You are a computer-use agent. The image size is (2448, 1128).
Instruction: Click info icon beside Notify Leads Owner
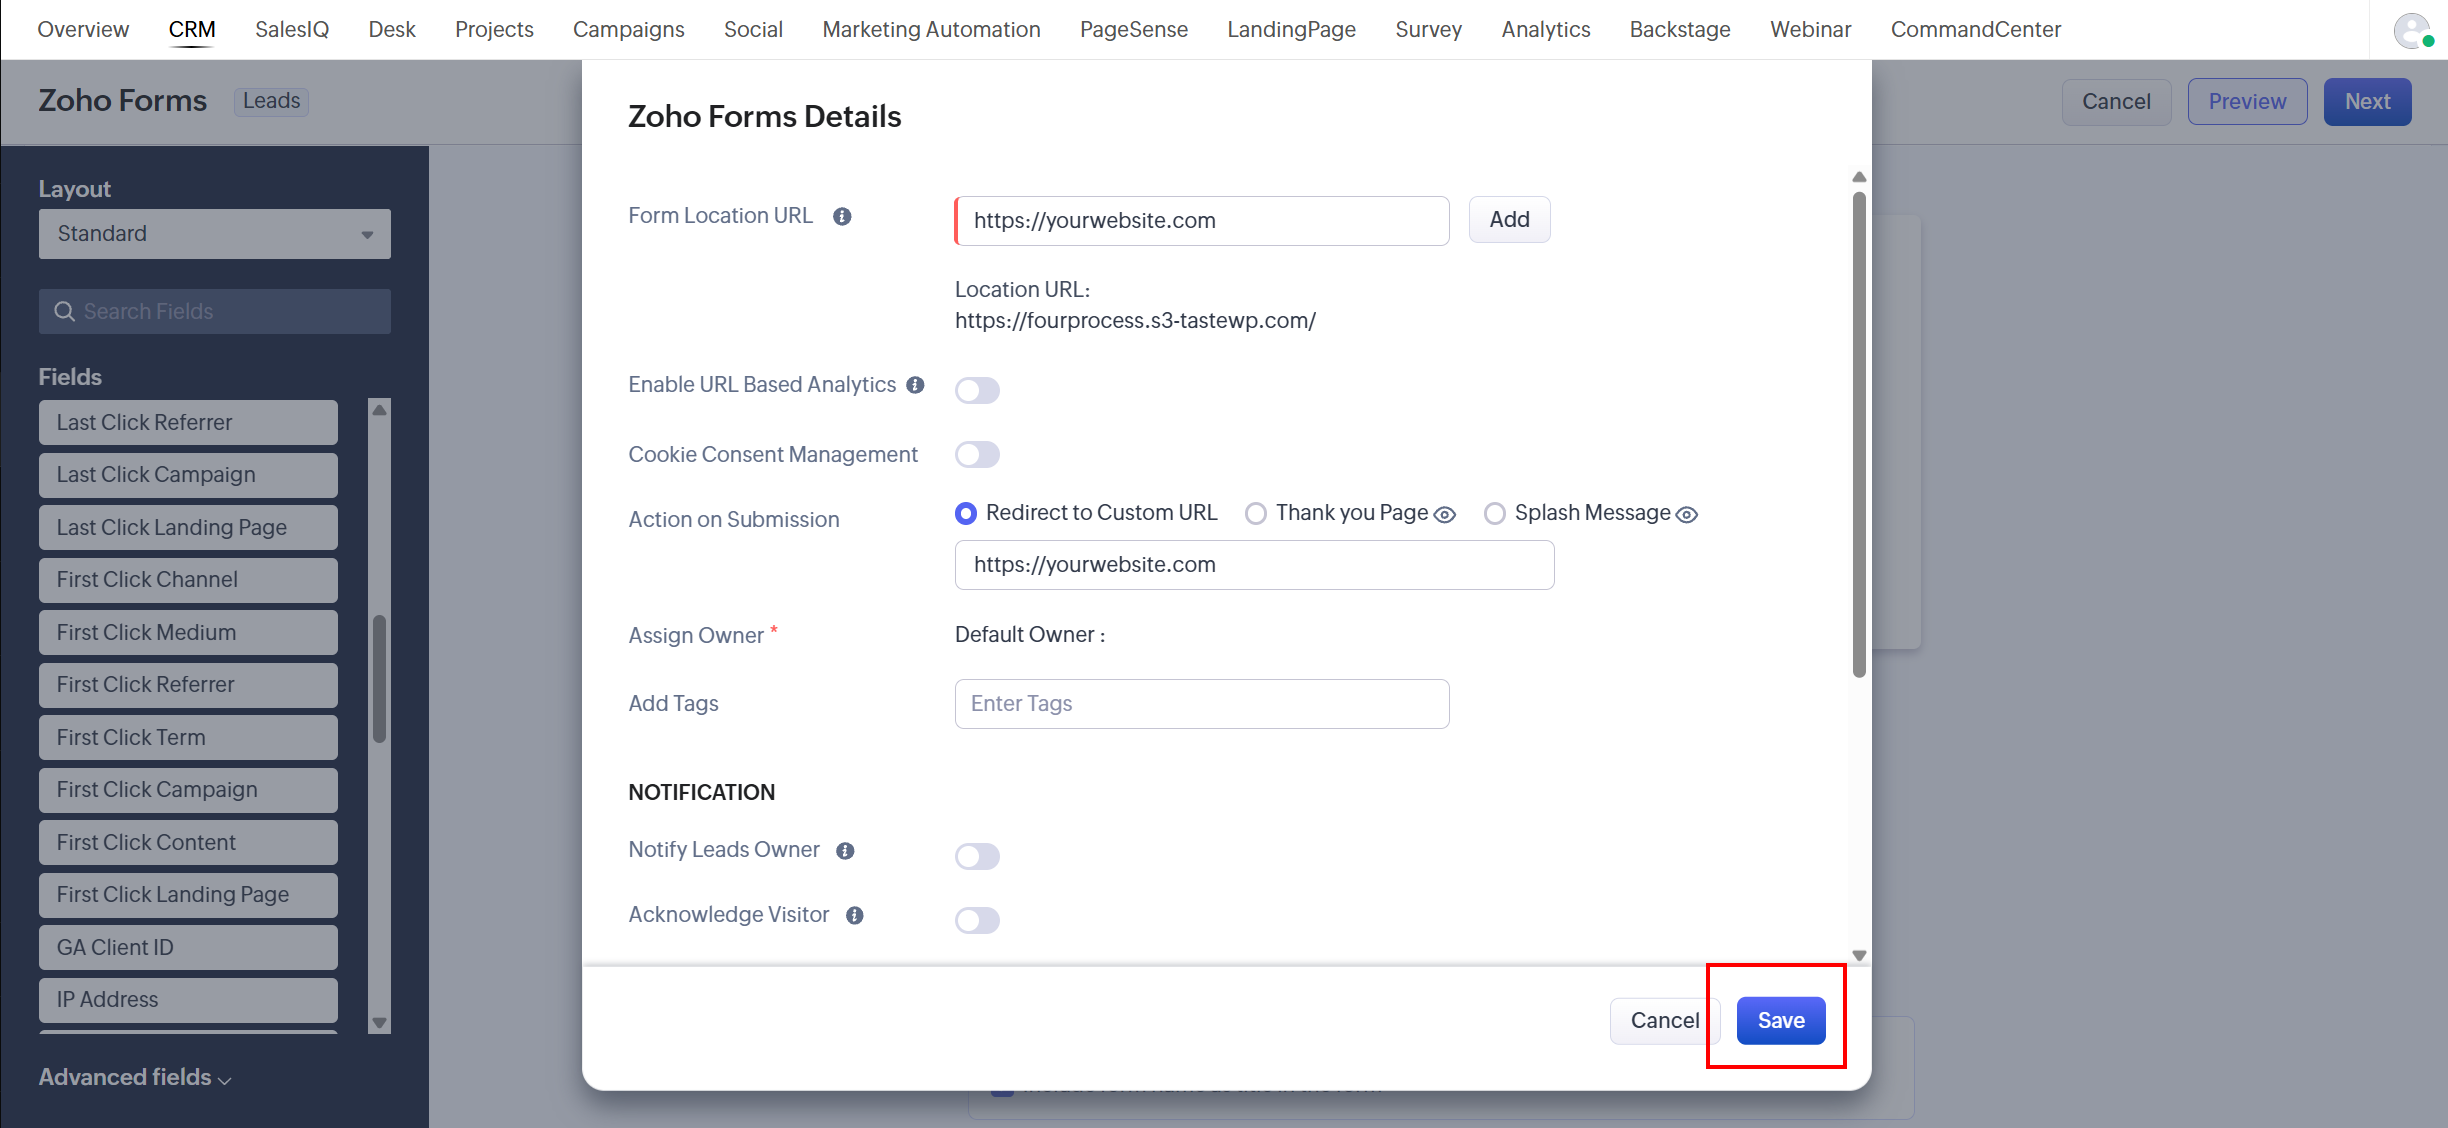click(845, 851)
